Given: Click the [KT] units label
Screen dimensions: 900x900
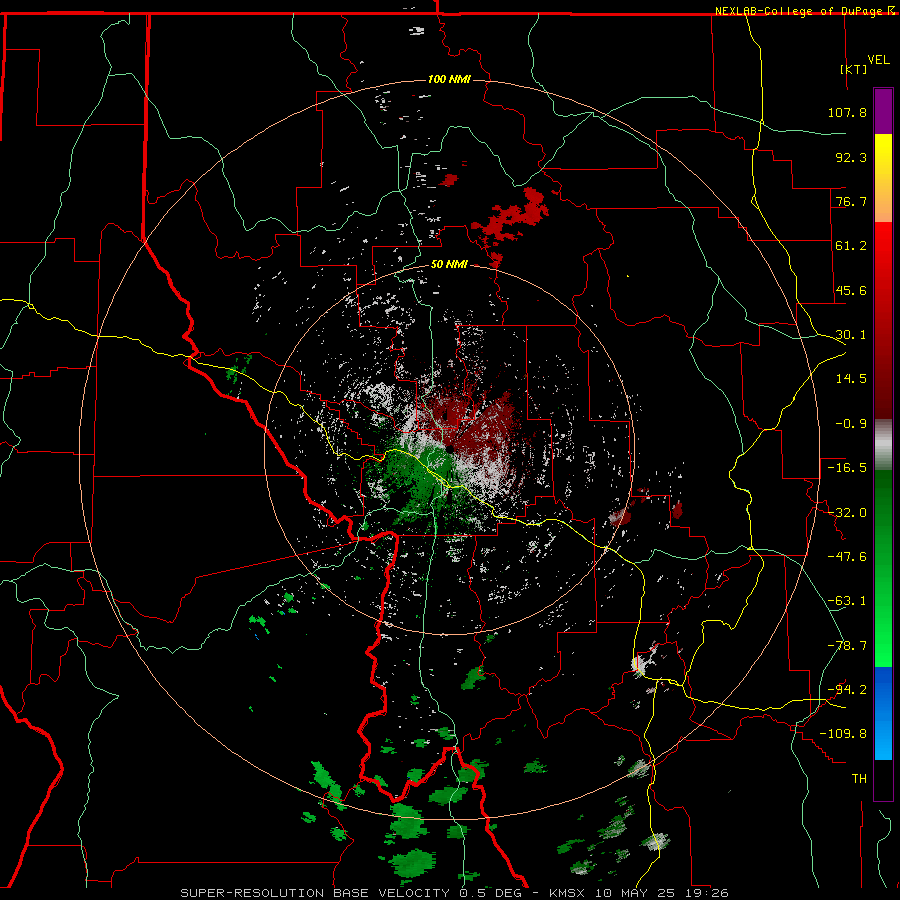Looking at the screenshot, I should (853, 69).
